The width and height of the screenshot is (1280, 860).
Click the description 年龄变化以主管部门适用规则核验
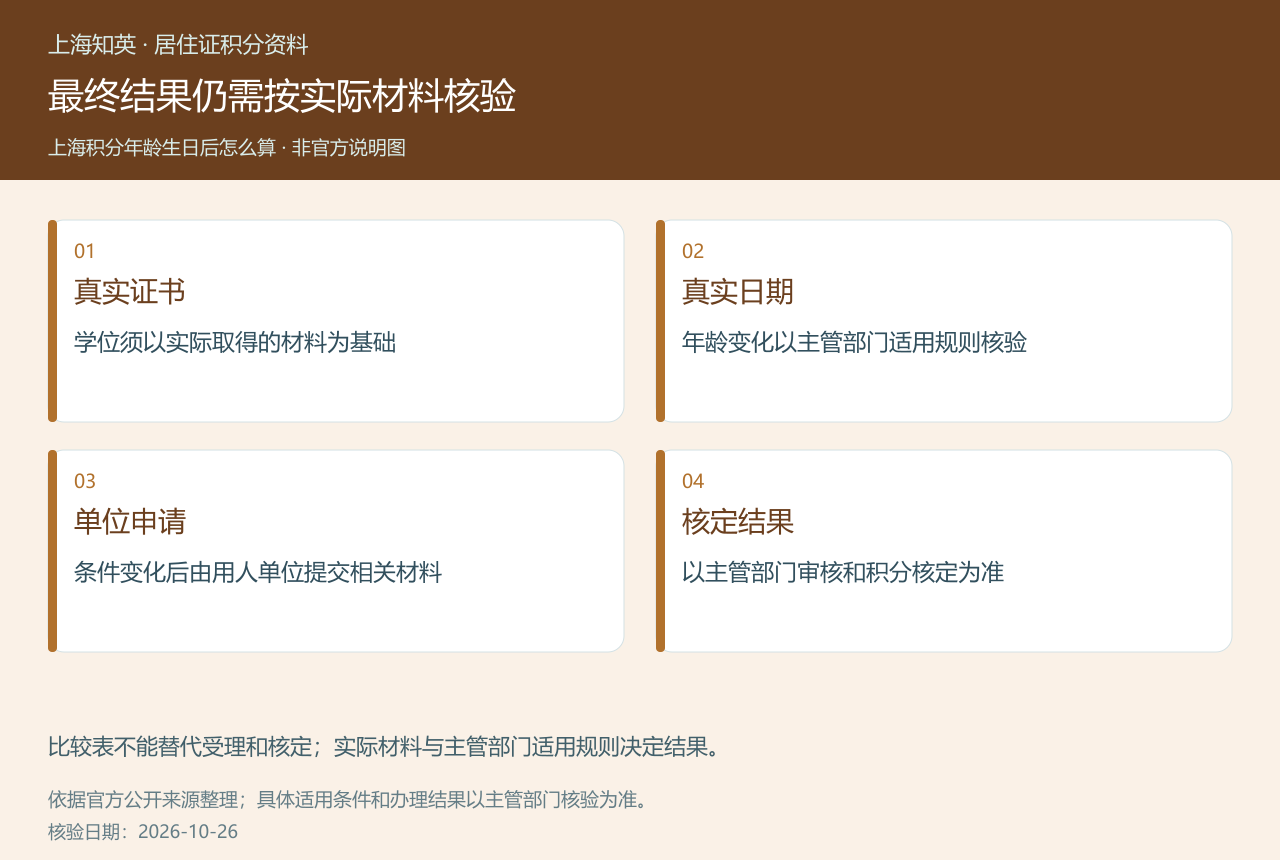[854, 343]
